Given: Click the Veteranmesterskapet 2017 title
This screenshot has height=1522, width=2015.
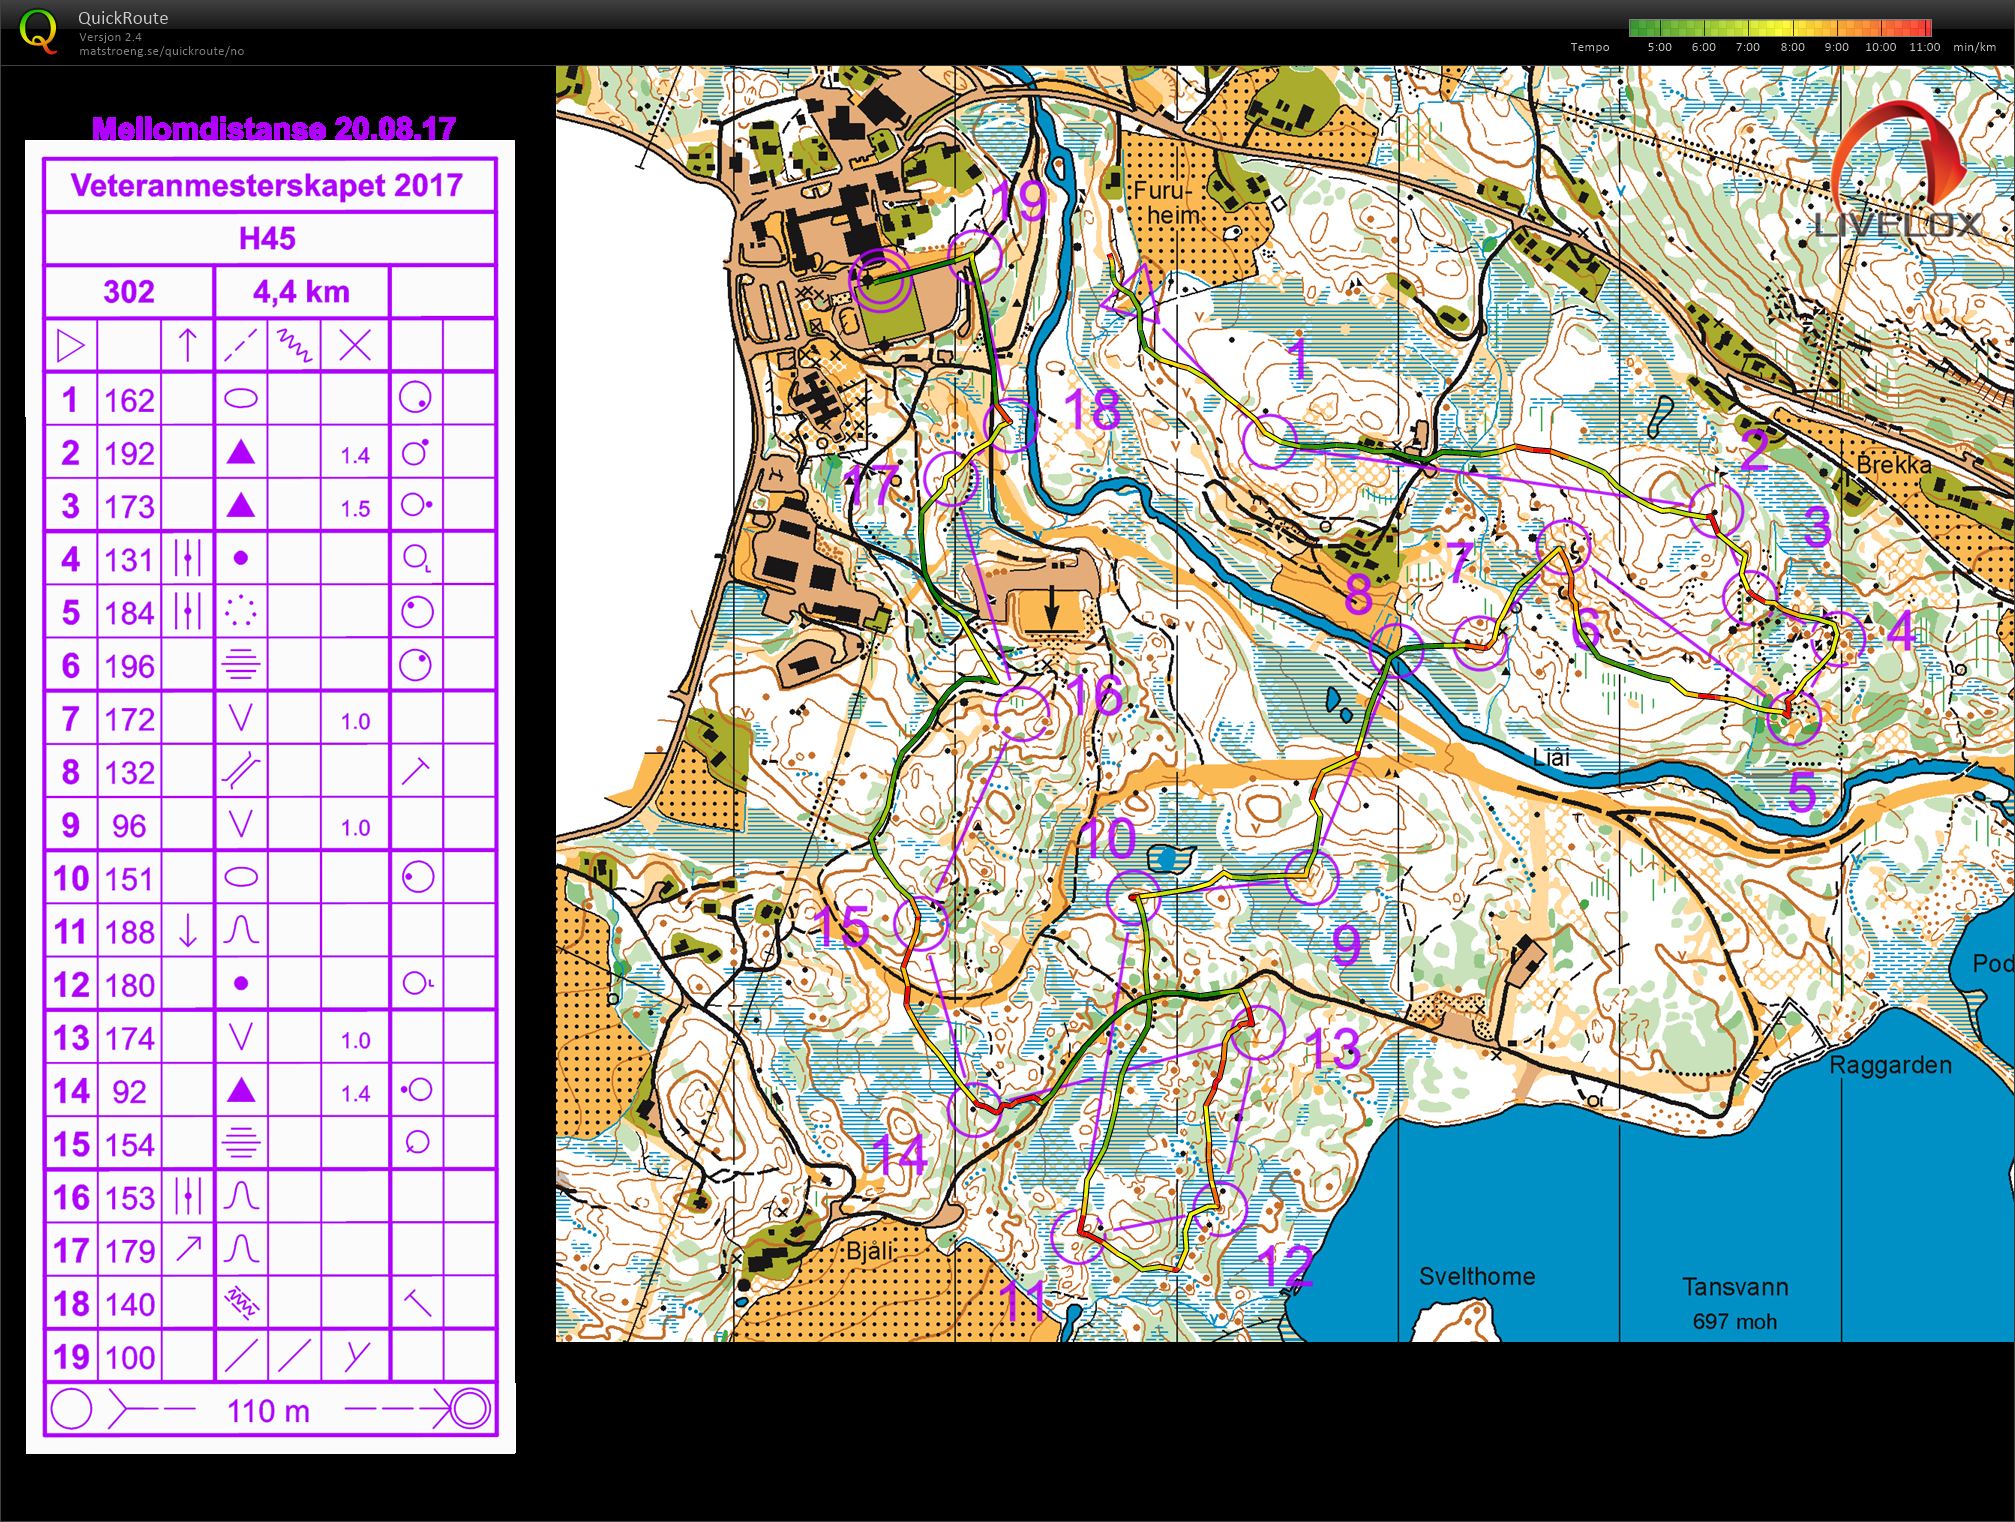Looking at the screenshot, I should pyautogui.click(x=267, y=185).
